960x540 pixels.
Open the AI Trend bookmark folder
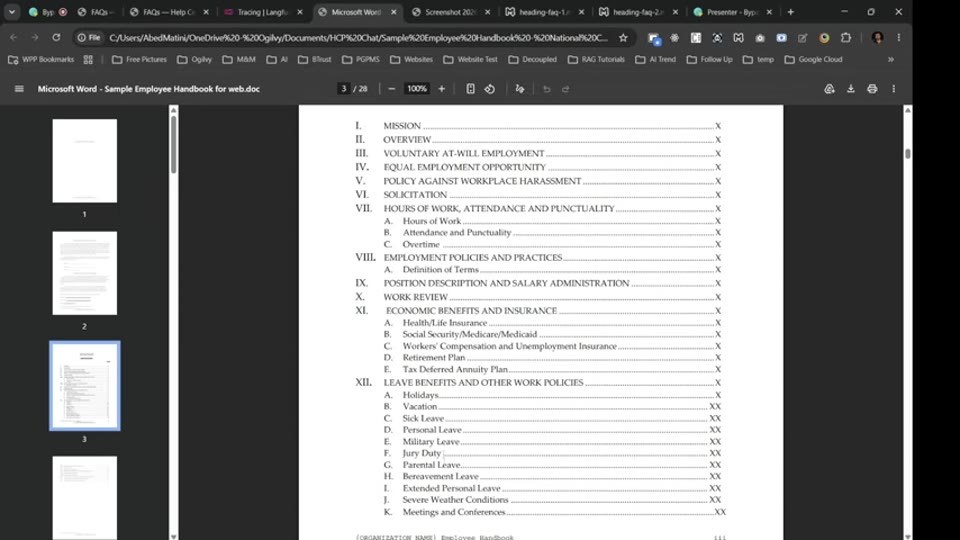(x=656, y=59)
